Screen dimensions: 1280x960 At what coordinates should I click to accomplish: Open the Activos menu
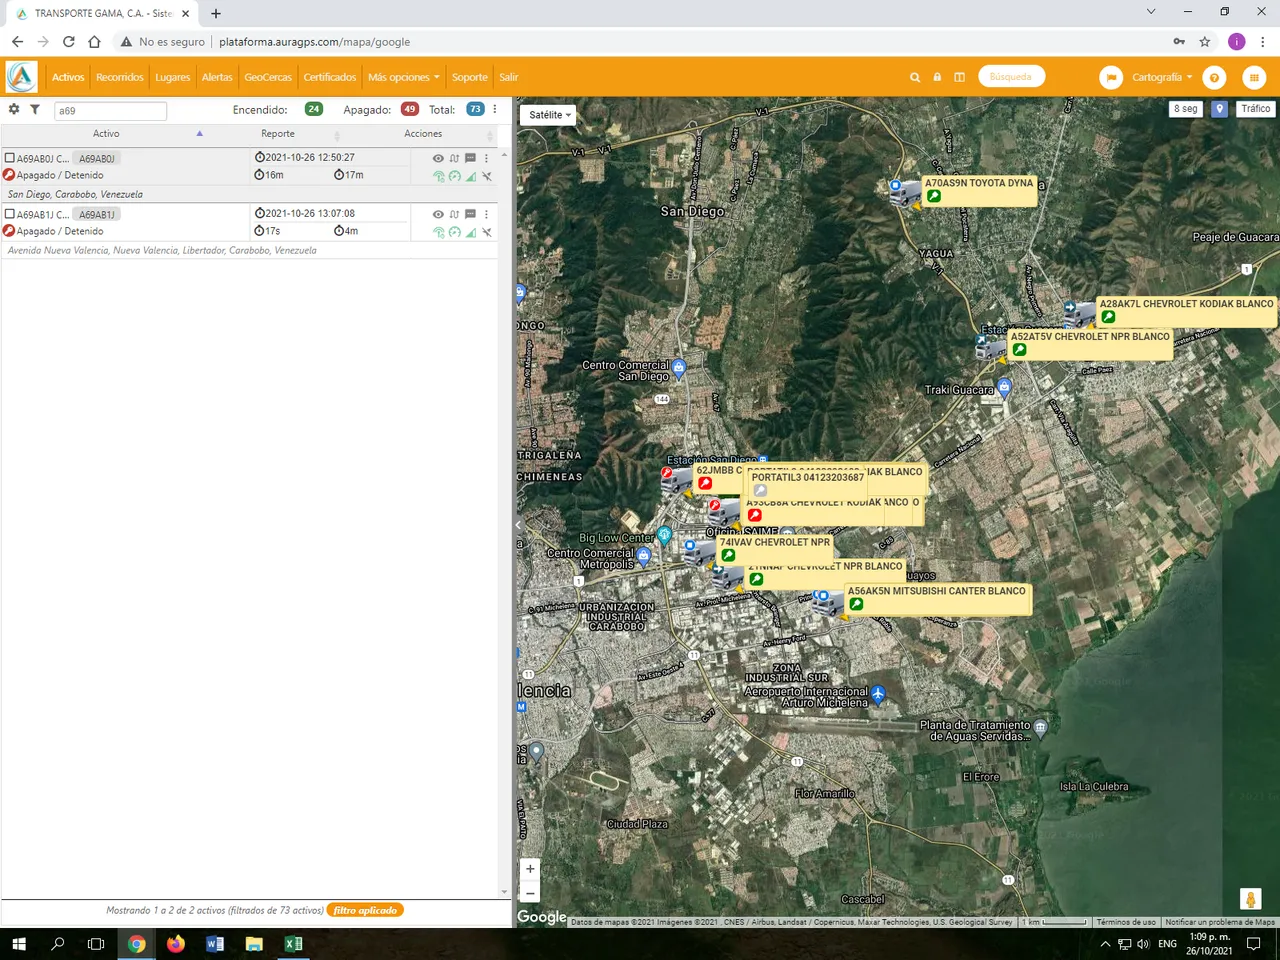[x=68, y=77]
